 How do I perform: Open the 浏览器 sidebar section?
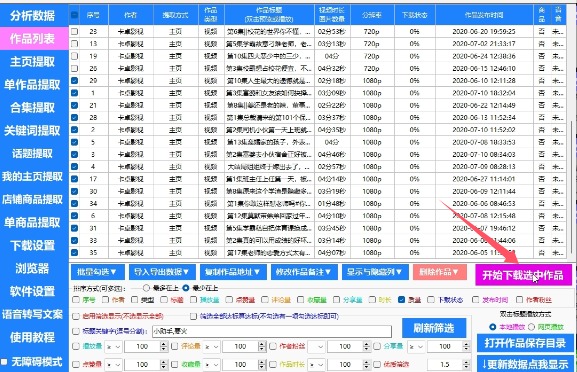(x=32, y=268)
